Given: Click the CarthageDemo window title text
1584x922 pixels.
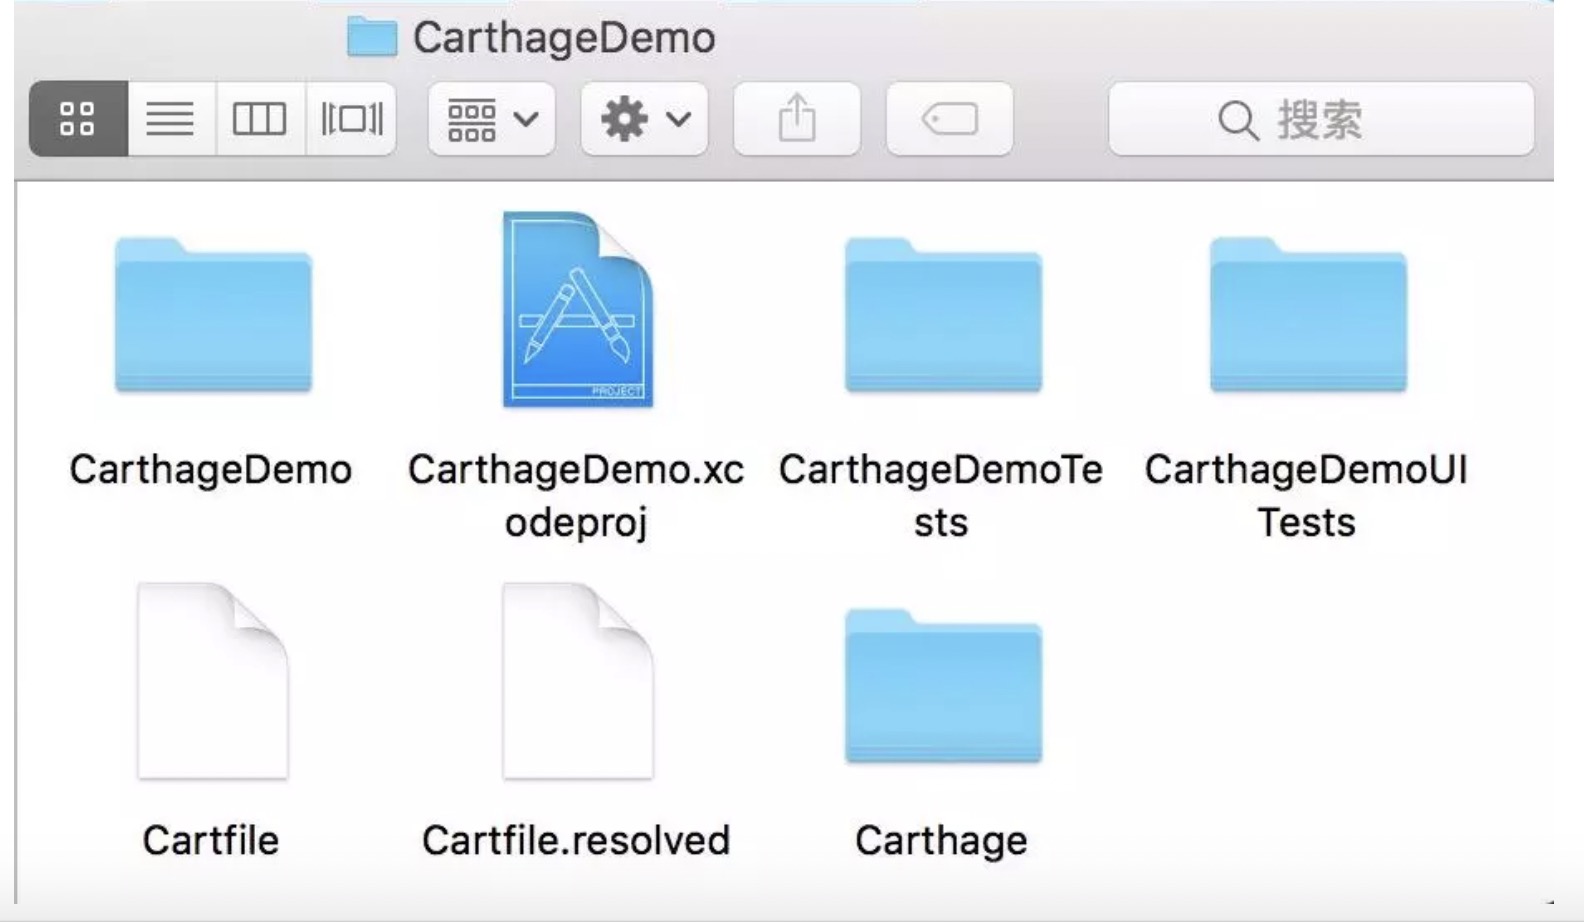Looking at the screenshot, I should point(564,38).
